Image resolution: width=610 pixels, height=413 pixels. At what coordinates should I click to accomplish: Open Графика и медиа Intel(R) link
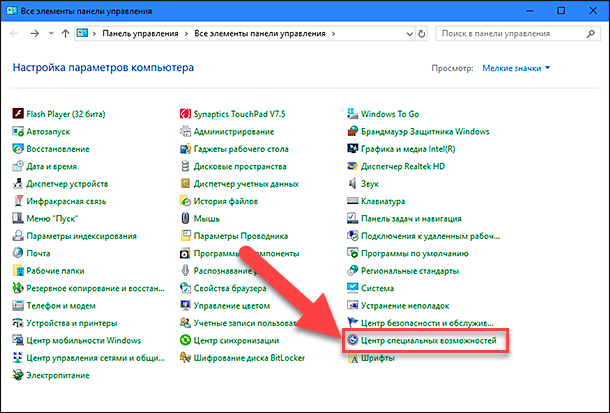[x=408, y=149]
